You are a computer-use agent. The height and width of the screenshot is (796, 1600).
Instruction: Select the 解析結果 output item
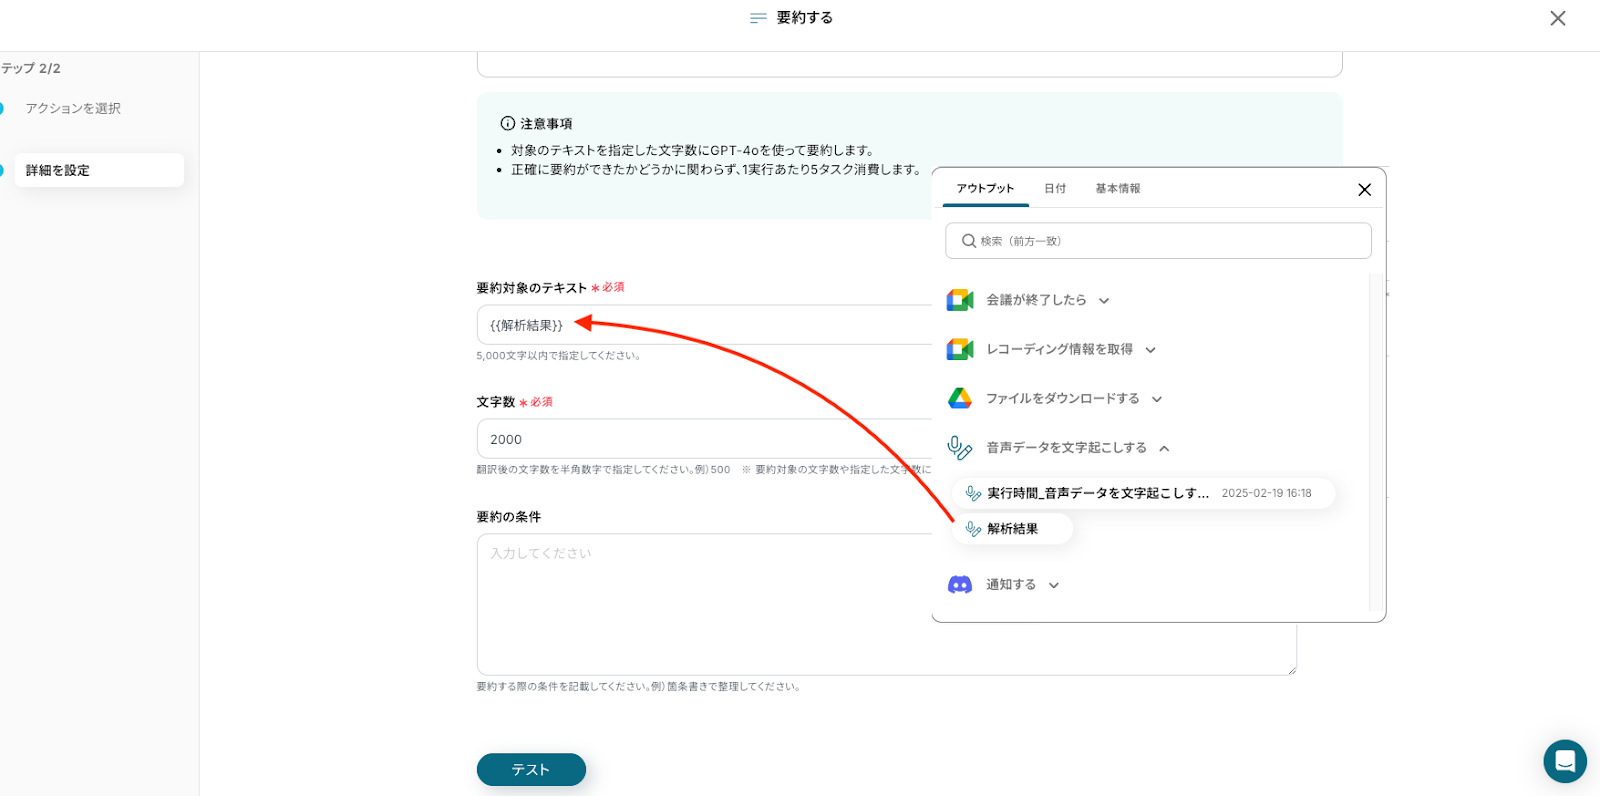coord(1012,529)
